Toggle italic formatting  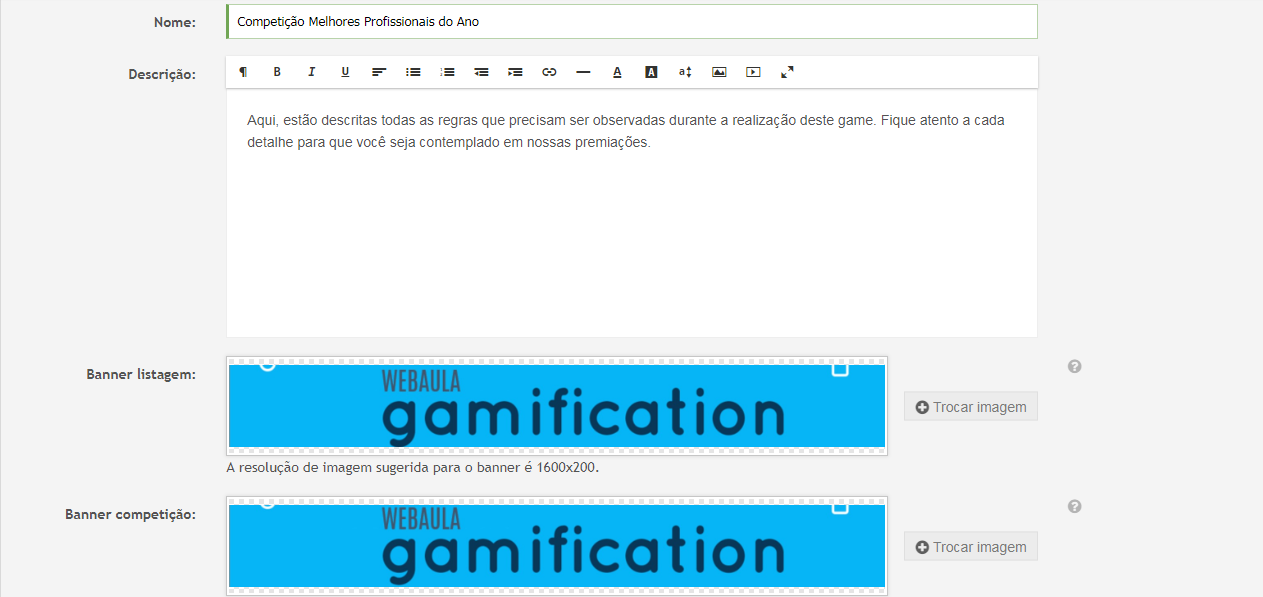coord(311,72)
